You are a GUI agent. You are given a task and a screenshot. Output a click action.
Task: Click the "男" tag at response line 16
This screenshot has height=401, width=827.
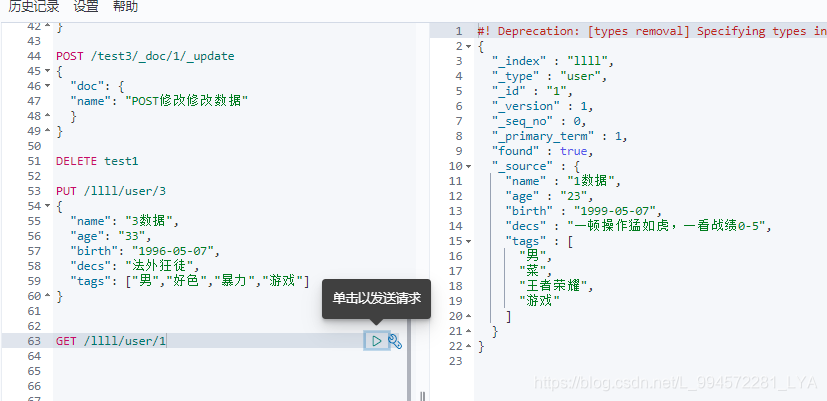pos(532,256)
